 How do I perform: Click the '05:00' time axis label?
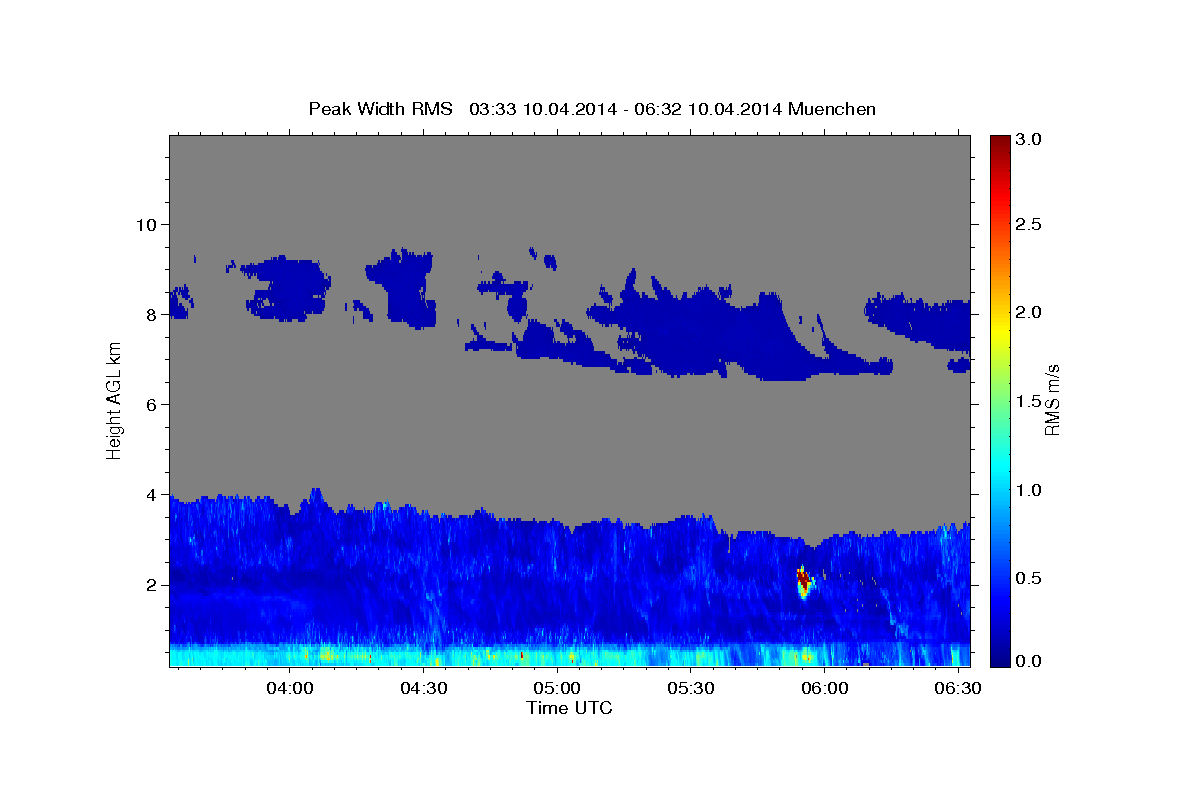click(x=557, y=689)
